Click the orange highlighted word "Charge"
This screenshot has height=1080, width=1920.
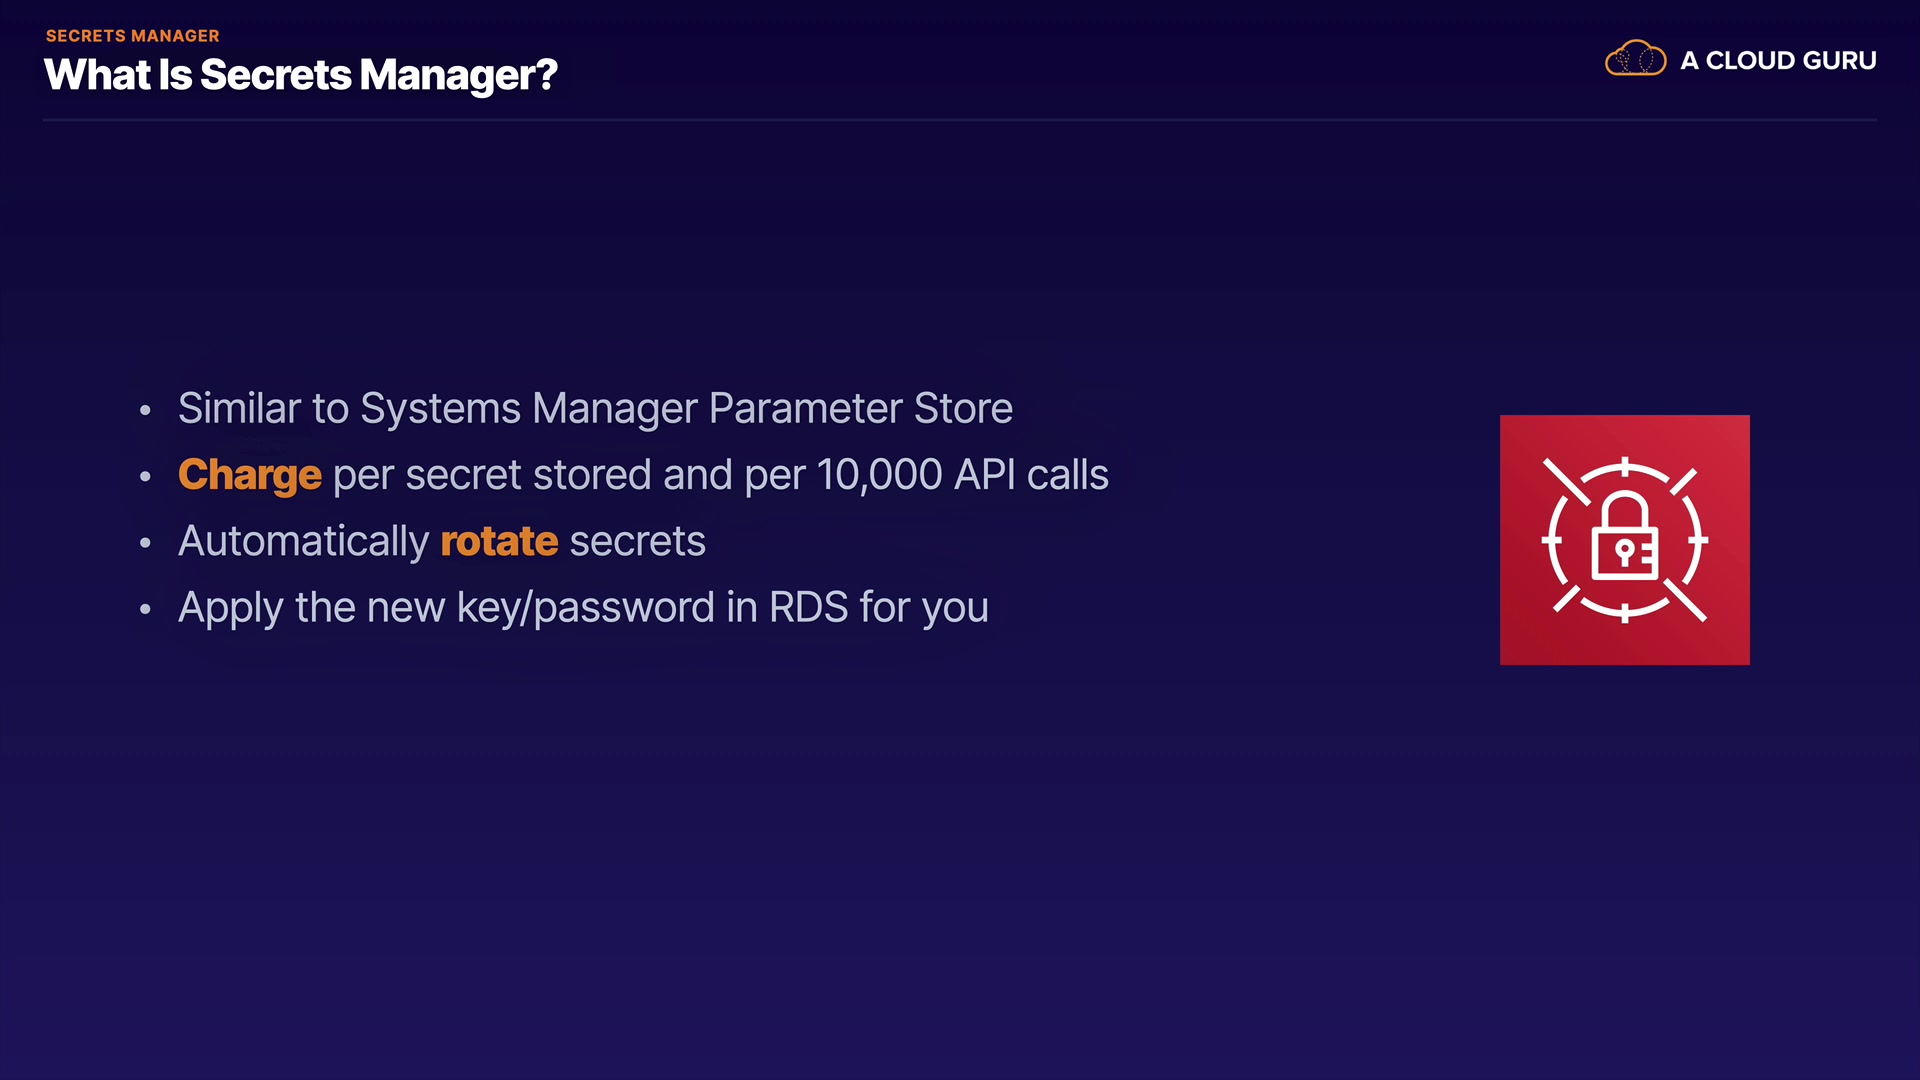[249, 475]
